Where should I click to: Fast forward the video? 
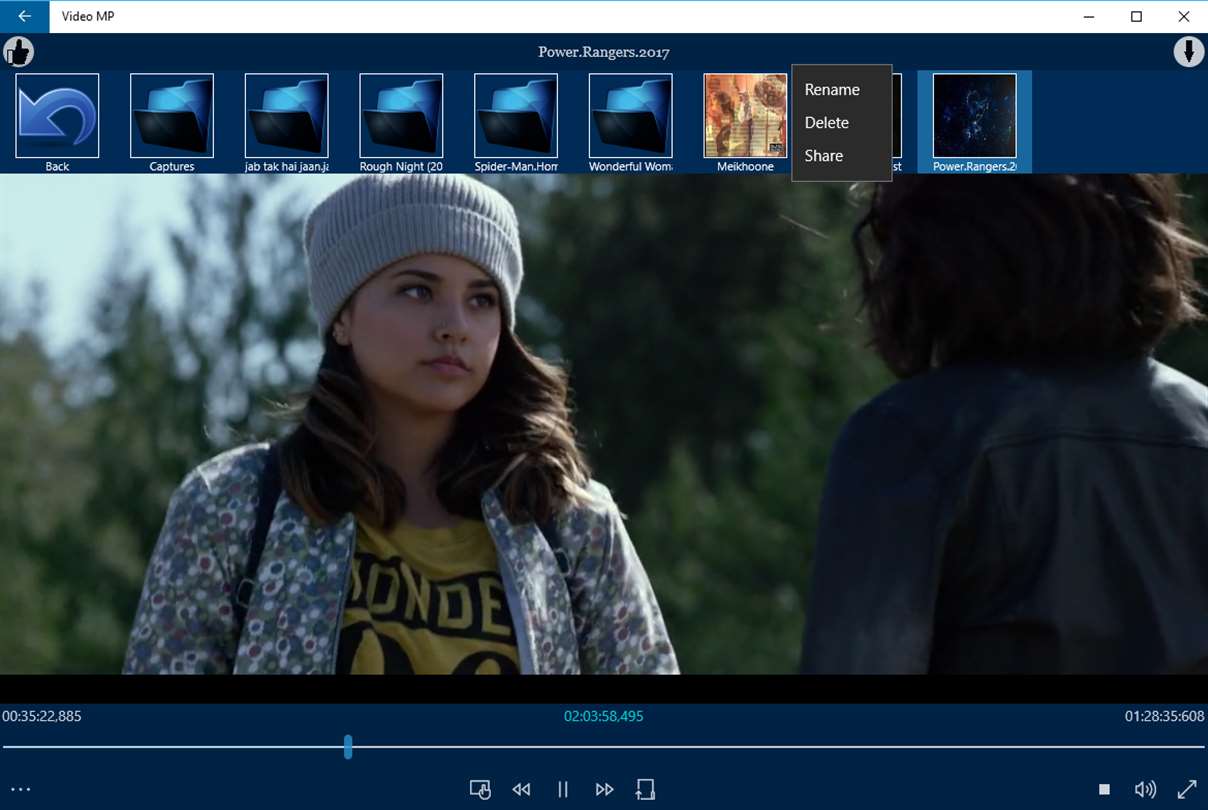point(604,789)
